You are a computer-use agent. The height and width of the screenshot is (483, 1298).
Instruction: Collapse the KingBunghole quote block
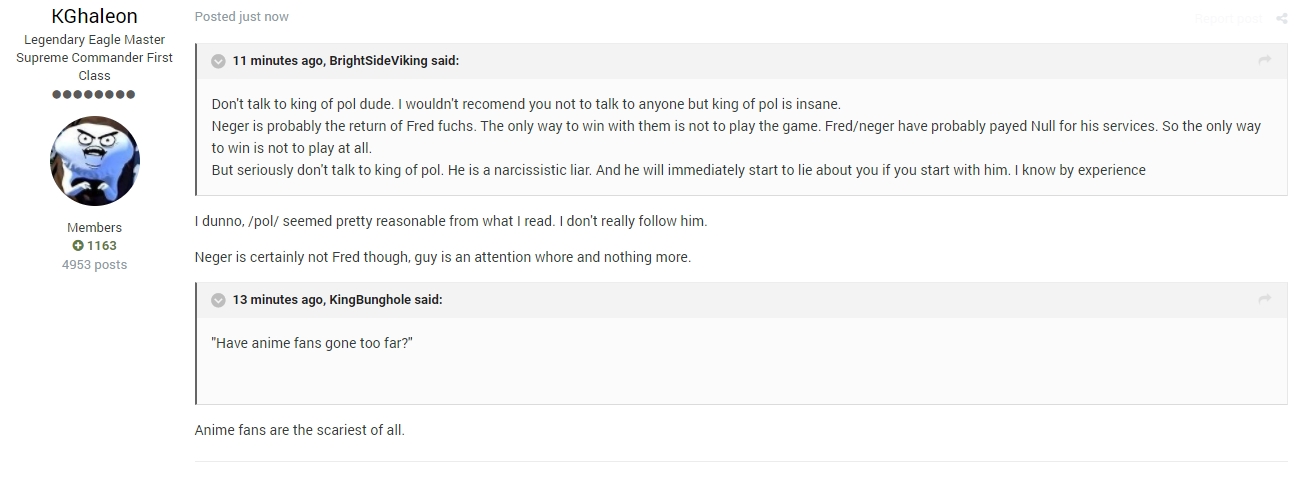point(218,300)
